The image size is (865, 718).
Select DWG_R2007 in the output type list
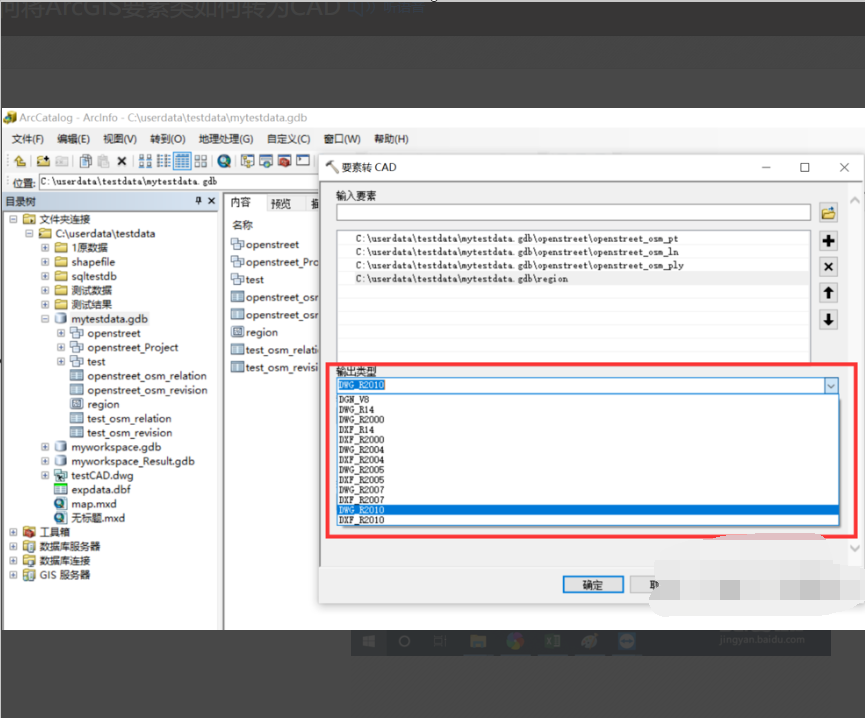[x=588, y=490]
